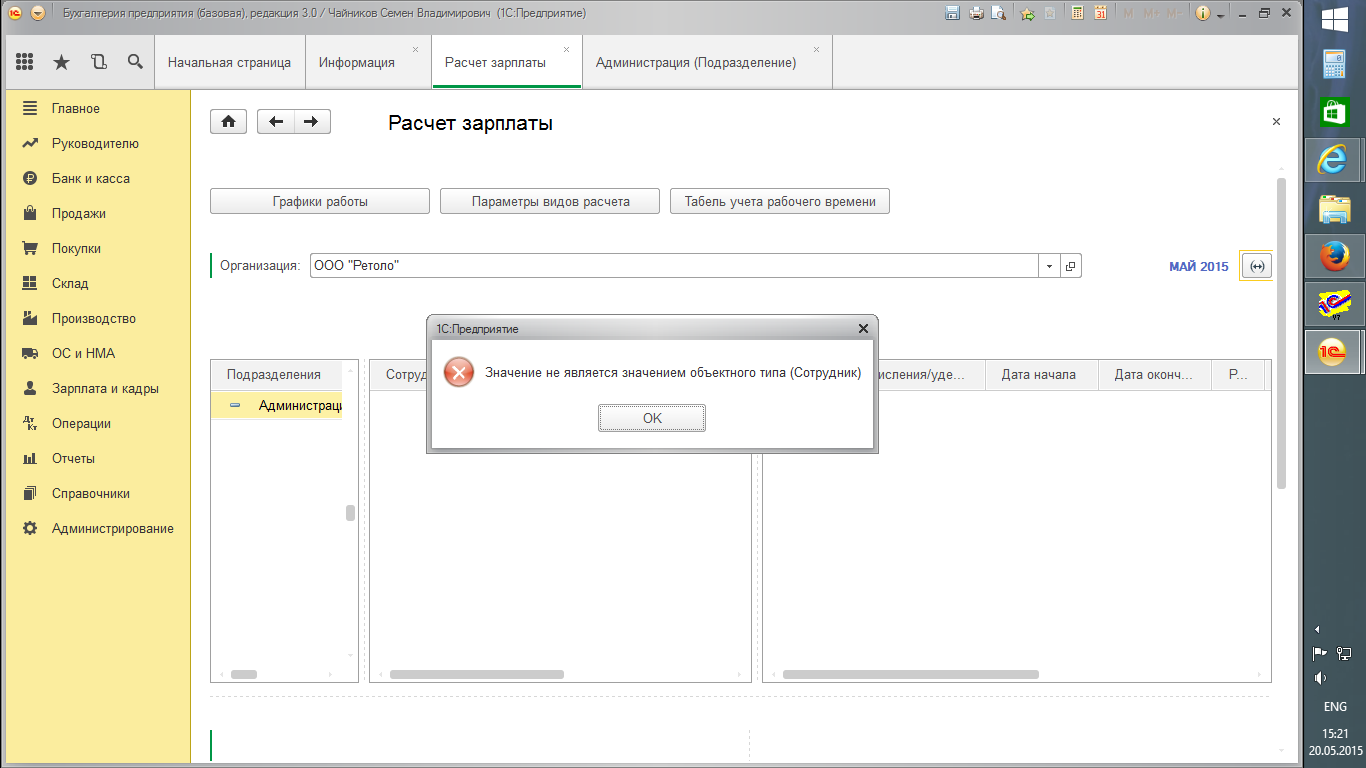Click the Организация input field
This screenshot has height=768, width=1366.
point(674,266)
